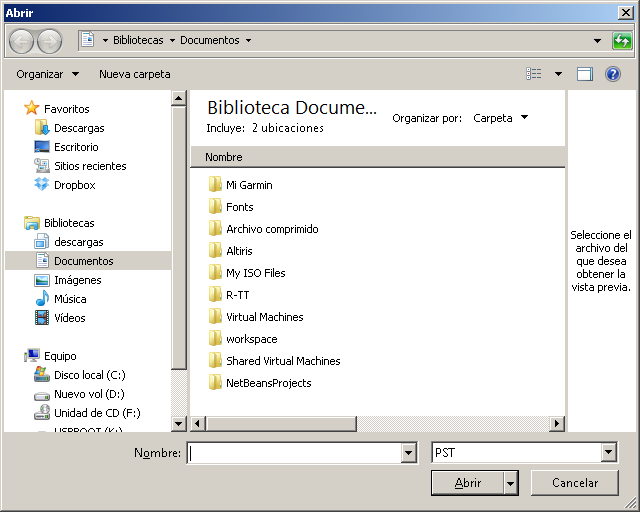Image resolution: width=640 pixels, height=512 pixels.
Task: Click the file list scroll left arrow
Action: click(x=198, y=423)
